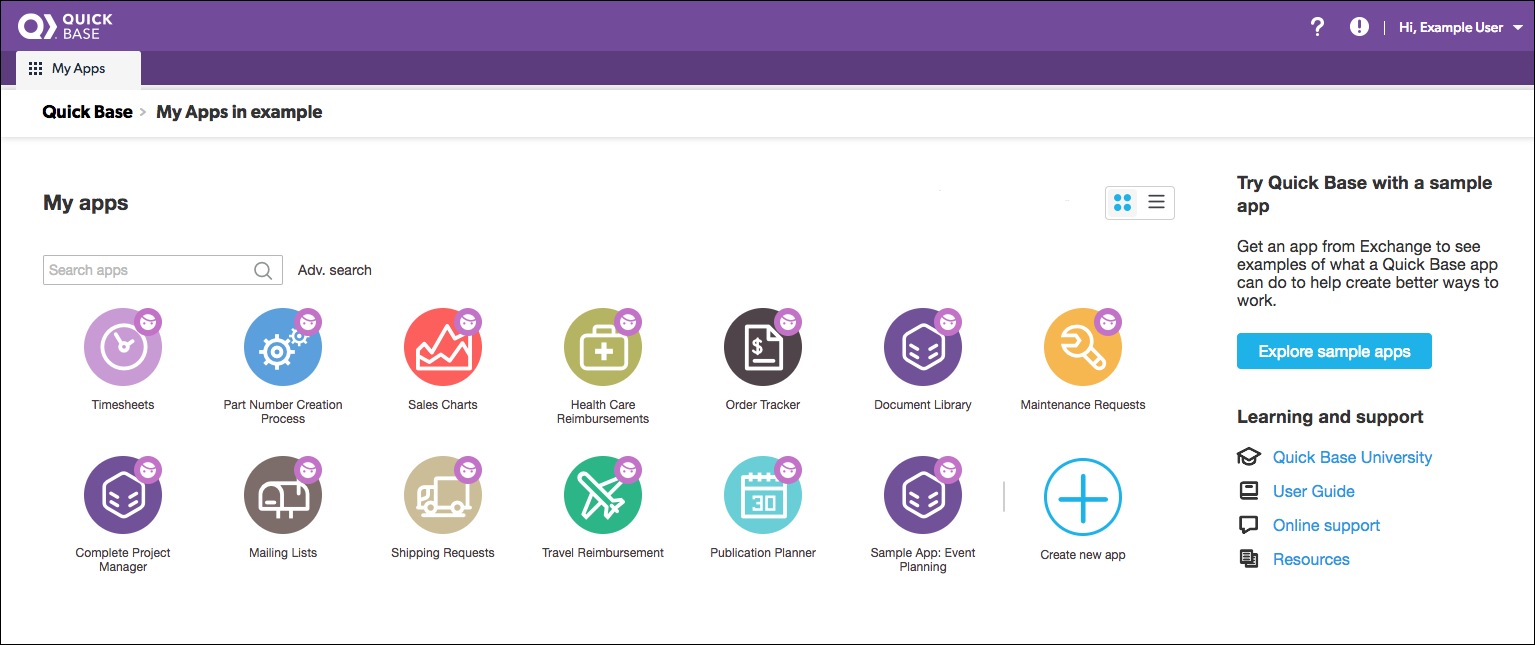
Task: Switch to grid view of apps
Action: coord(1122,203)
